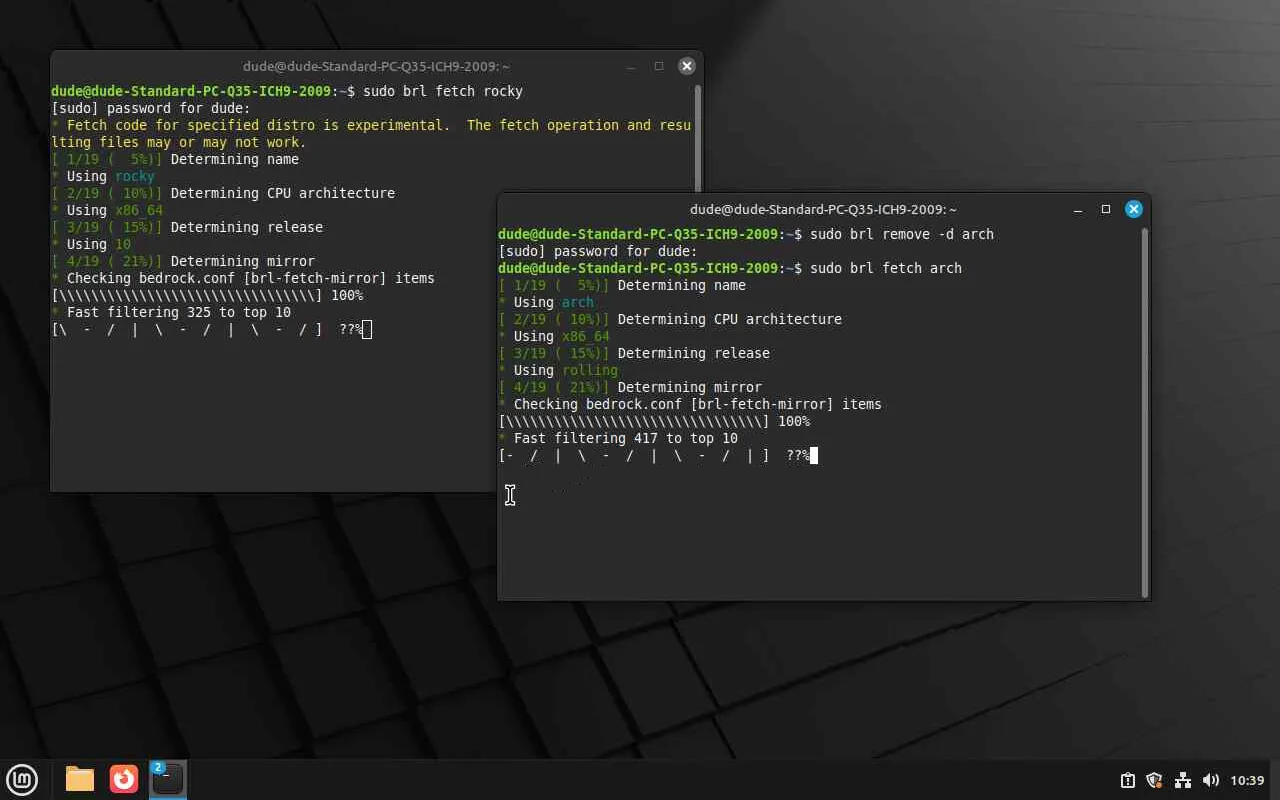
Task: Click 'Using x86_64' in the arch terminal
Action: pyautogui.click(x=554, y=336)
